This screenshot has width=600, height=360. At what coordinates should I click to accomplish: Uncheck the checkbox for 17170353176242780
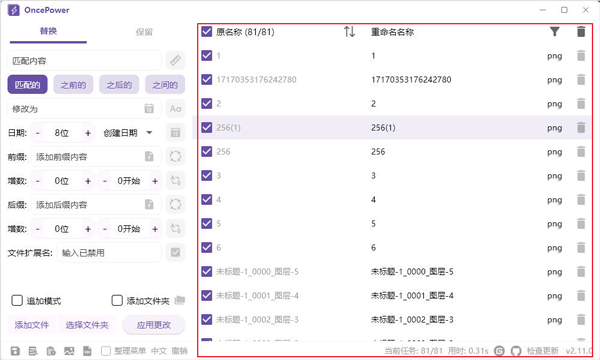tap(207, 80)
